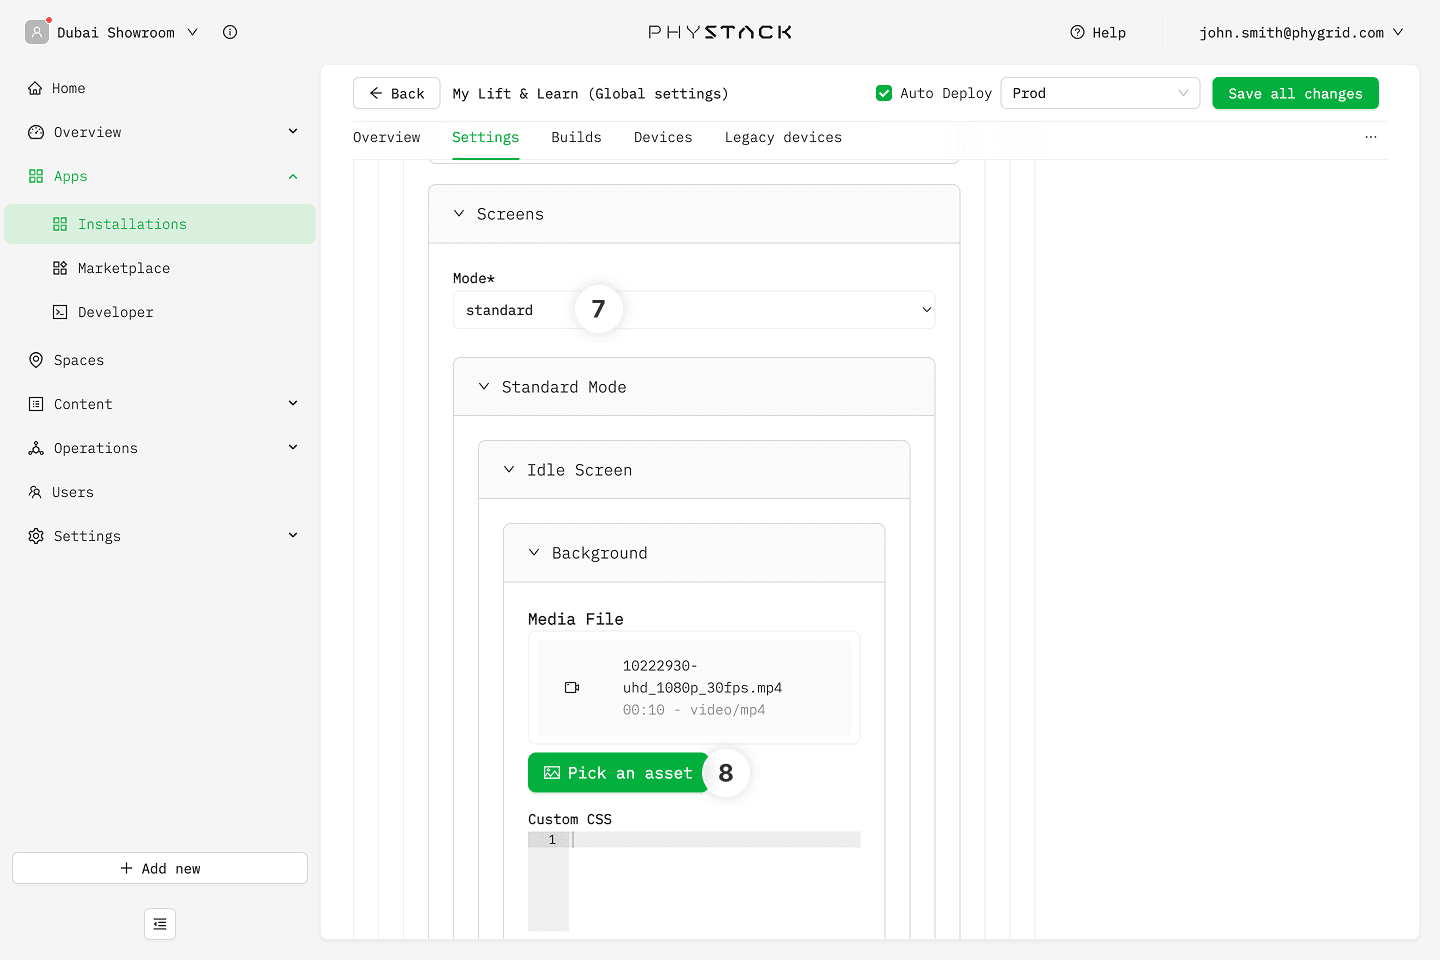Click the Apps grid icon
1440x960 pixels.
pos(36,176)
